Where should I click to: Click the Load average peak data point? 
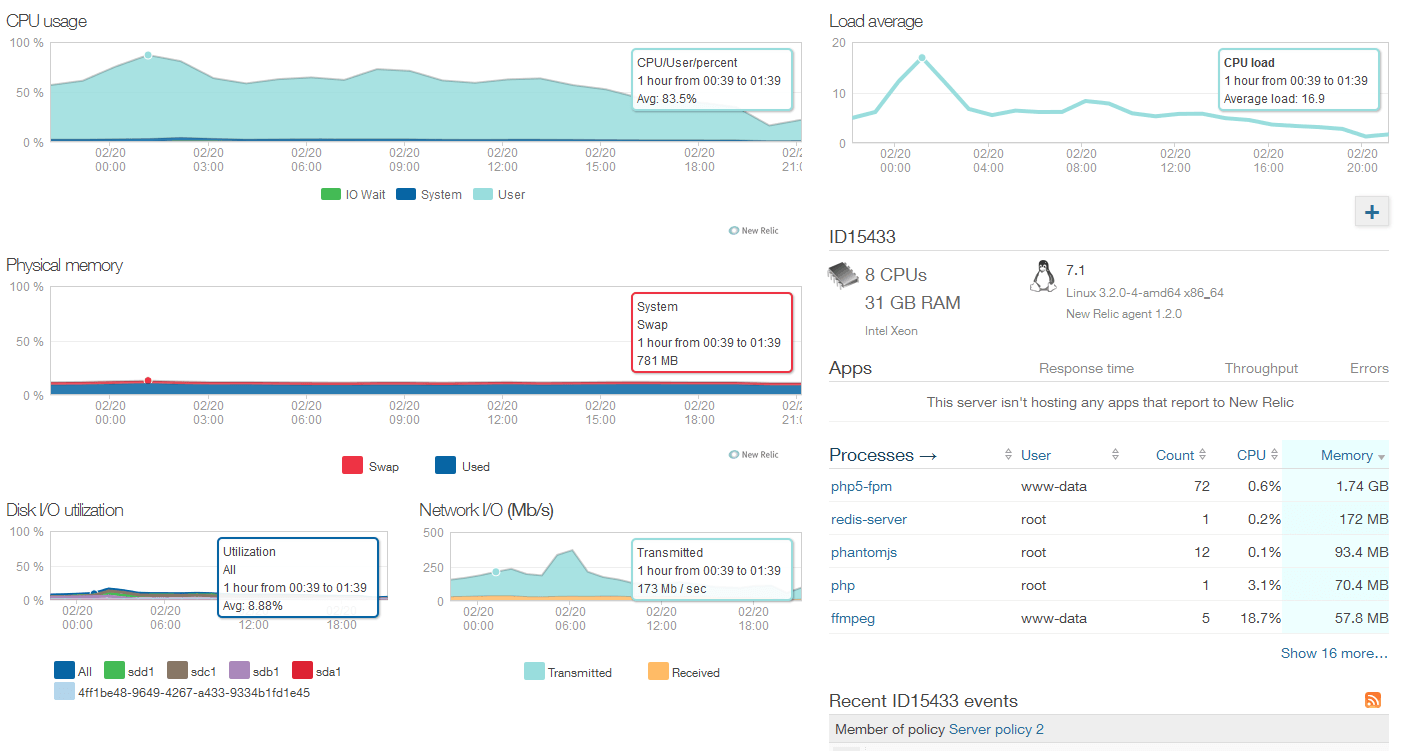tap(922, 58)
